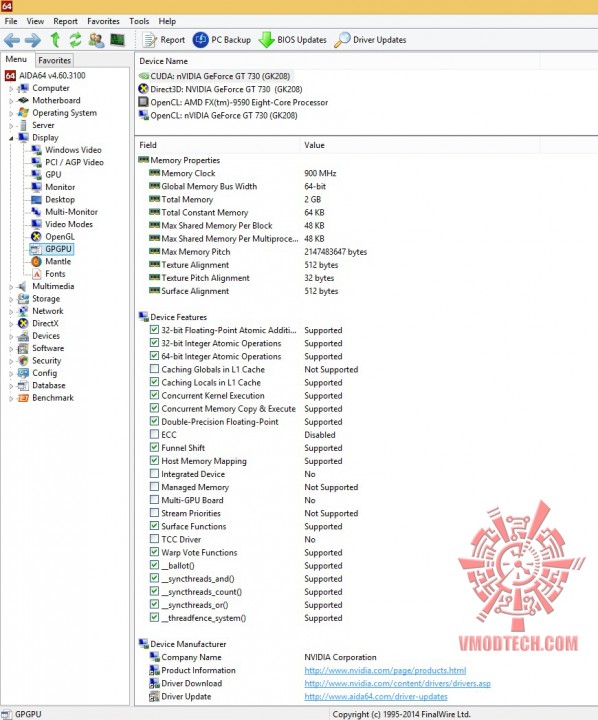Collapse the Display tree node
This screenshot has width=598, height=720.
(x=11, y=138)
